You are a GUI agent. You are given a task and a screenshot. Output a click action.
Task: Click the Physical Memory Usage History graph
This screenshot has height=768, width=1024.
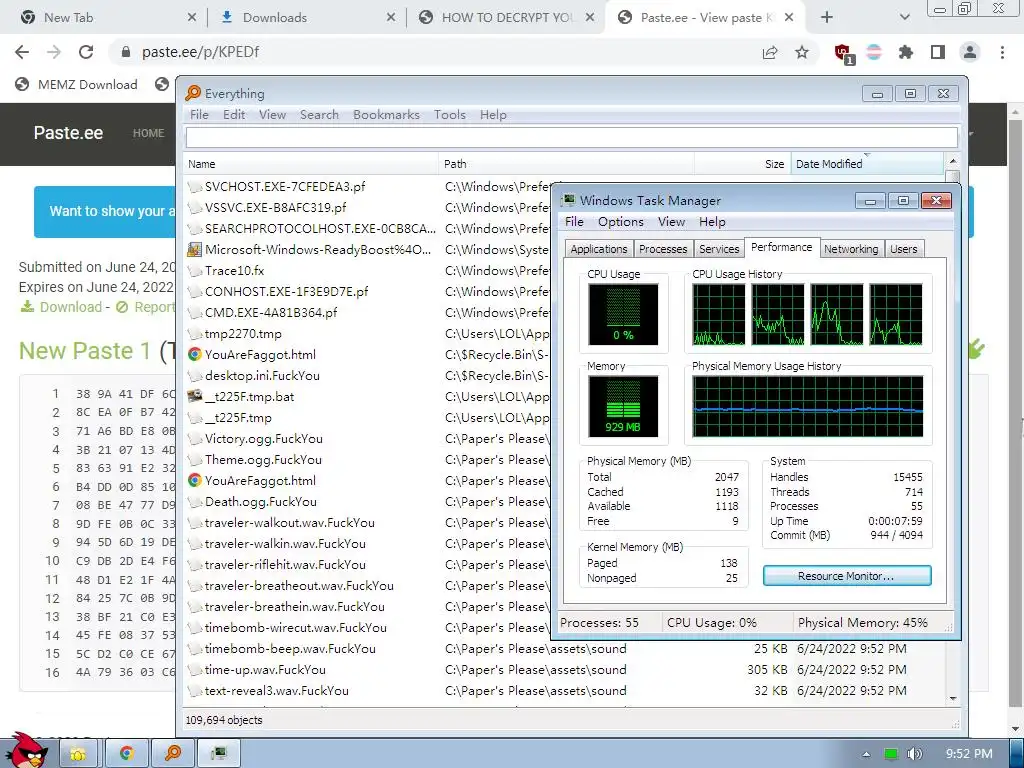coord(808,406)
